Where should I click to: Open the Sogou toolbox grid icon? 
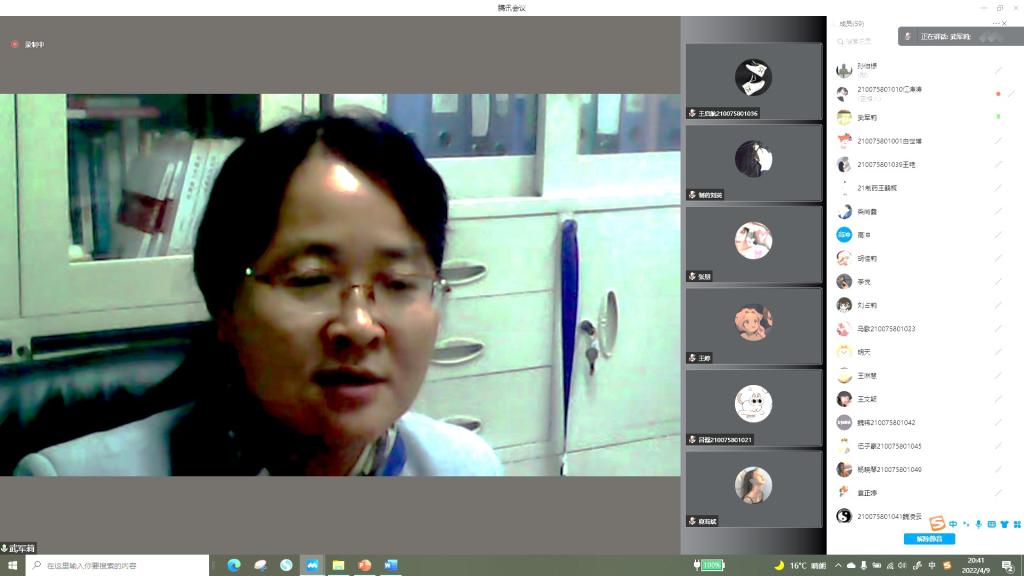click(1017, 524)
